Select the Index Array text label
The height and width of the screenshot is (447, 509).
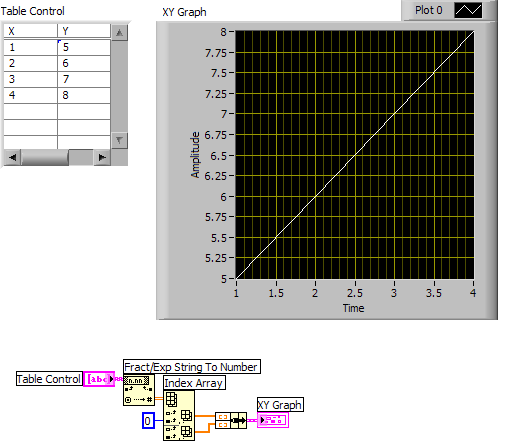click(x=194, y=383)
